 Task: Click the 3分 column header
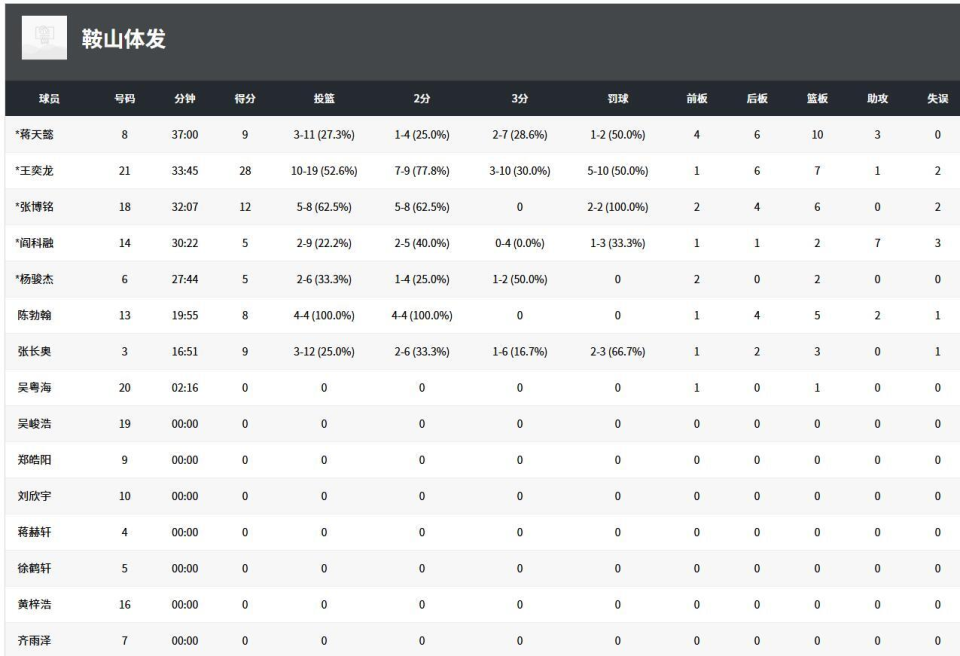point(519,99)
